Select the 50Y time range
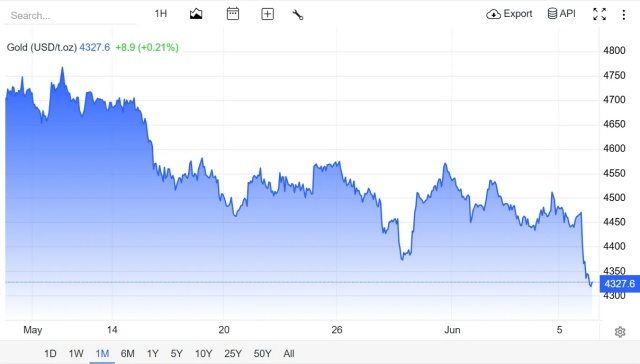640x364 pixels. pos(262,353)
